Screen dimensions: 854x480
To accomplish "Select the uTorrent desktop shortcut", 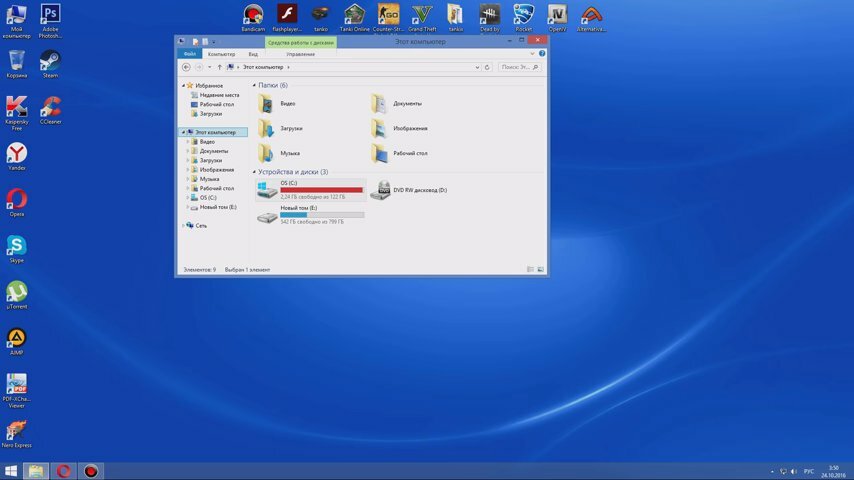I will 17,295.
